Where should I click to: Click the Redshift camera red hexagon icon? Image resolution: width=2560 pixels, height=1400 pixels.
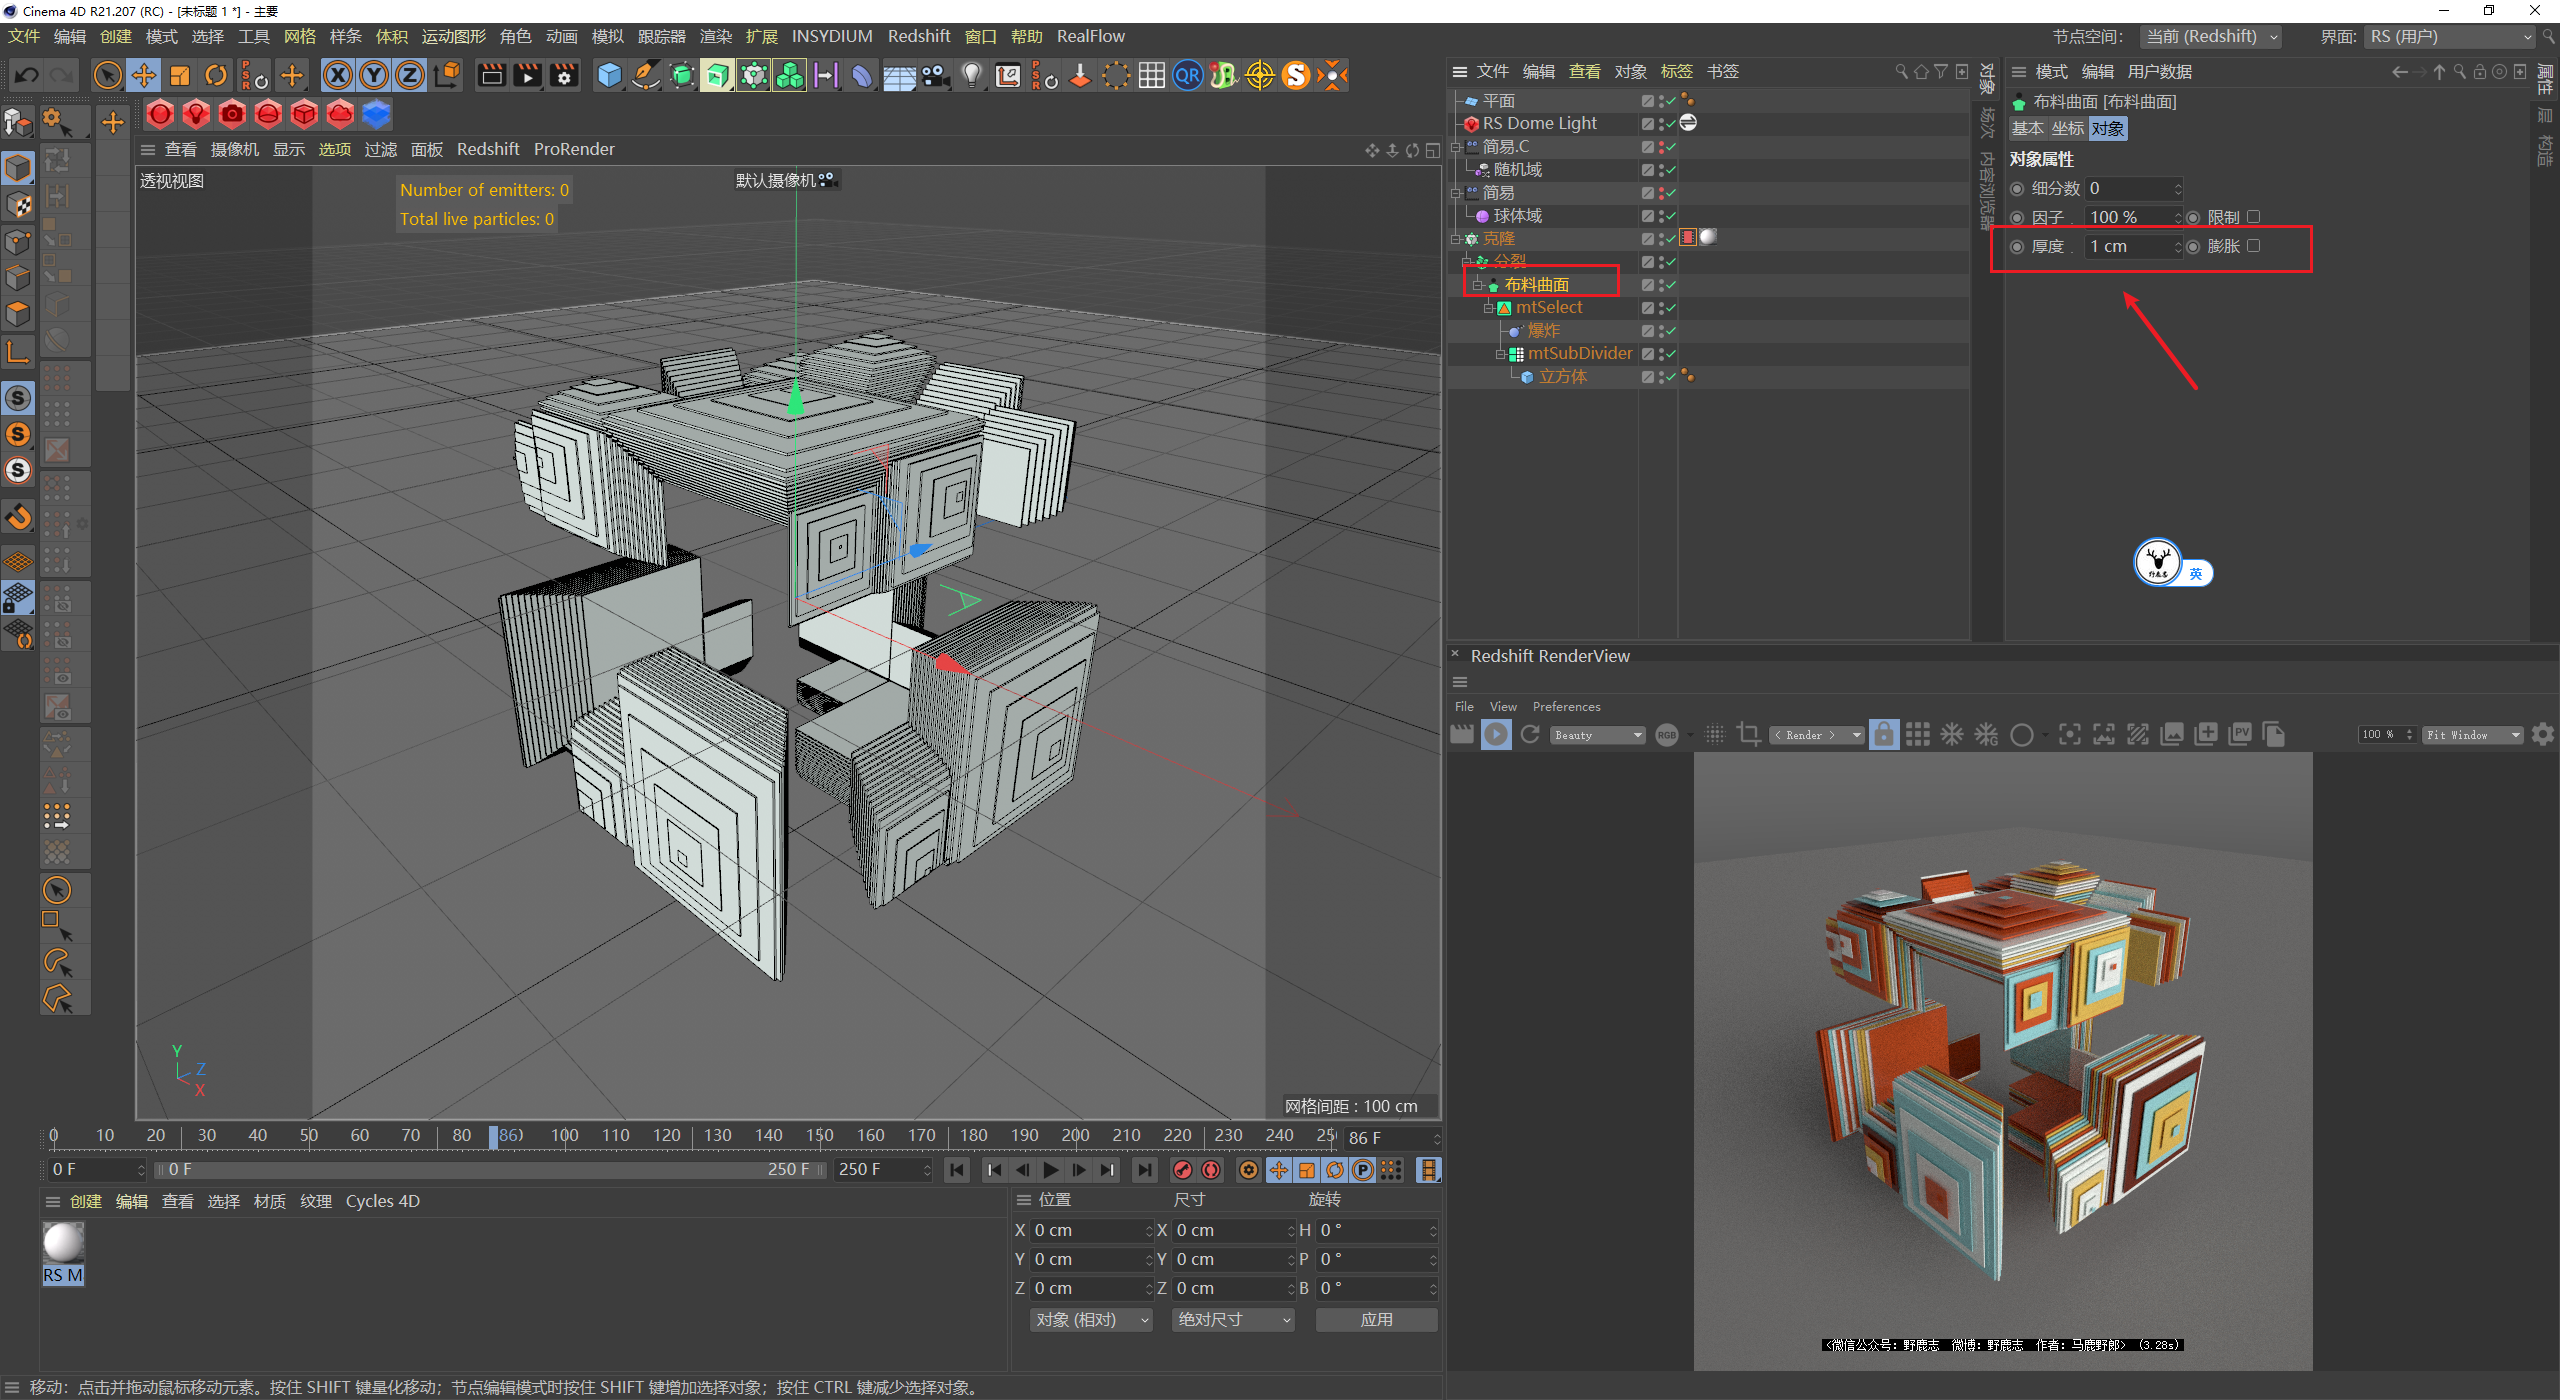232,114
